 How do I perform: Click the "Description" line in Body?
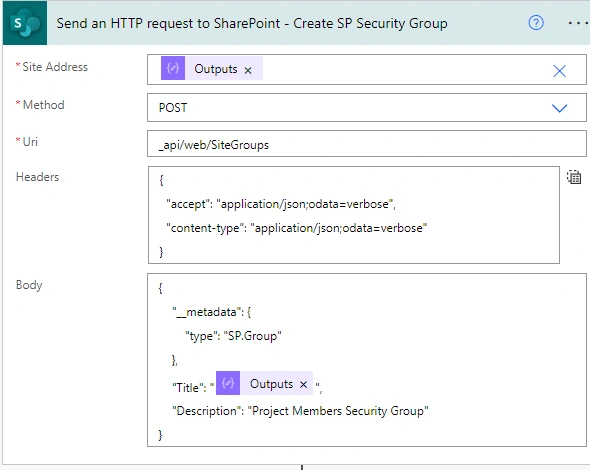pos(300,411)
